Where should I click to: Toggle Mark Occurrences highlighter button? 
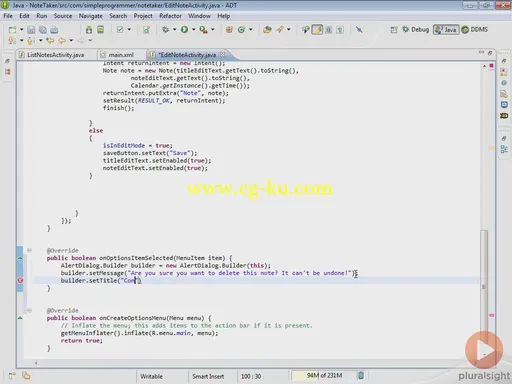click(x=317, y=30)
